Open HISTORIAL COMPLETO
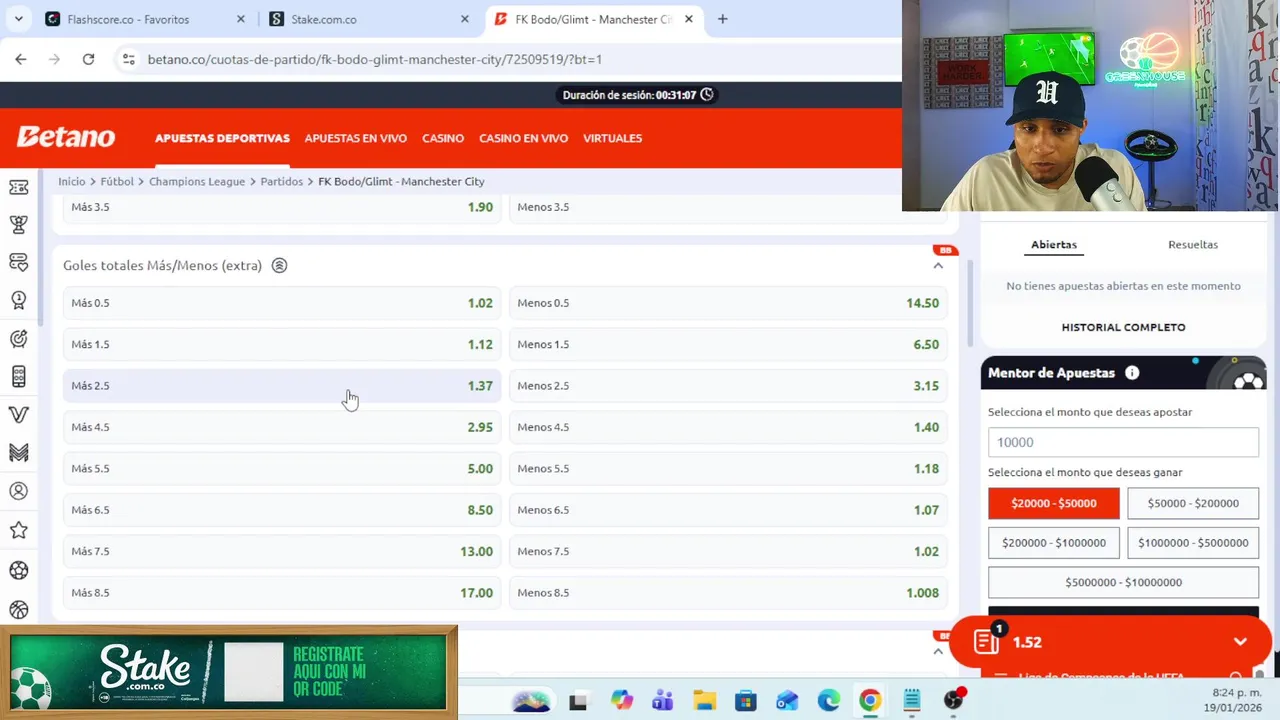This screenshot has height=720, width=1280. 1123,327
